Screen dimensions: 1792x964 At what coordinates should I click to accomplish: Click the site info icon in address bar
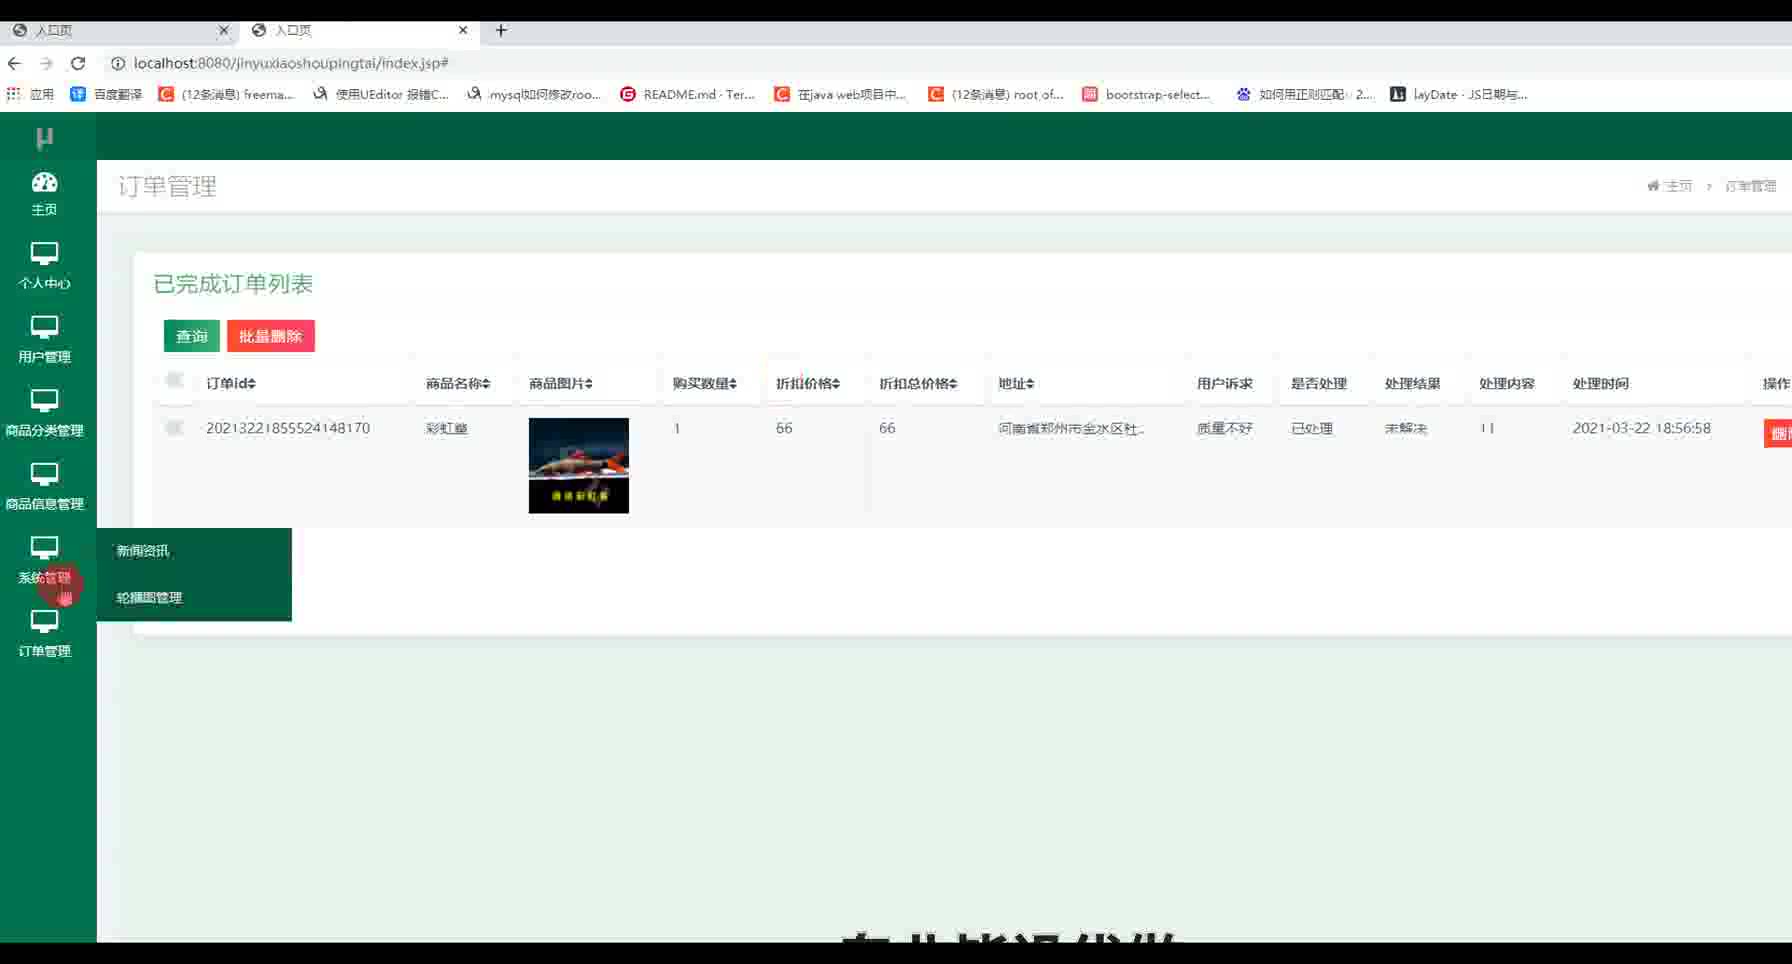point(117,63)
